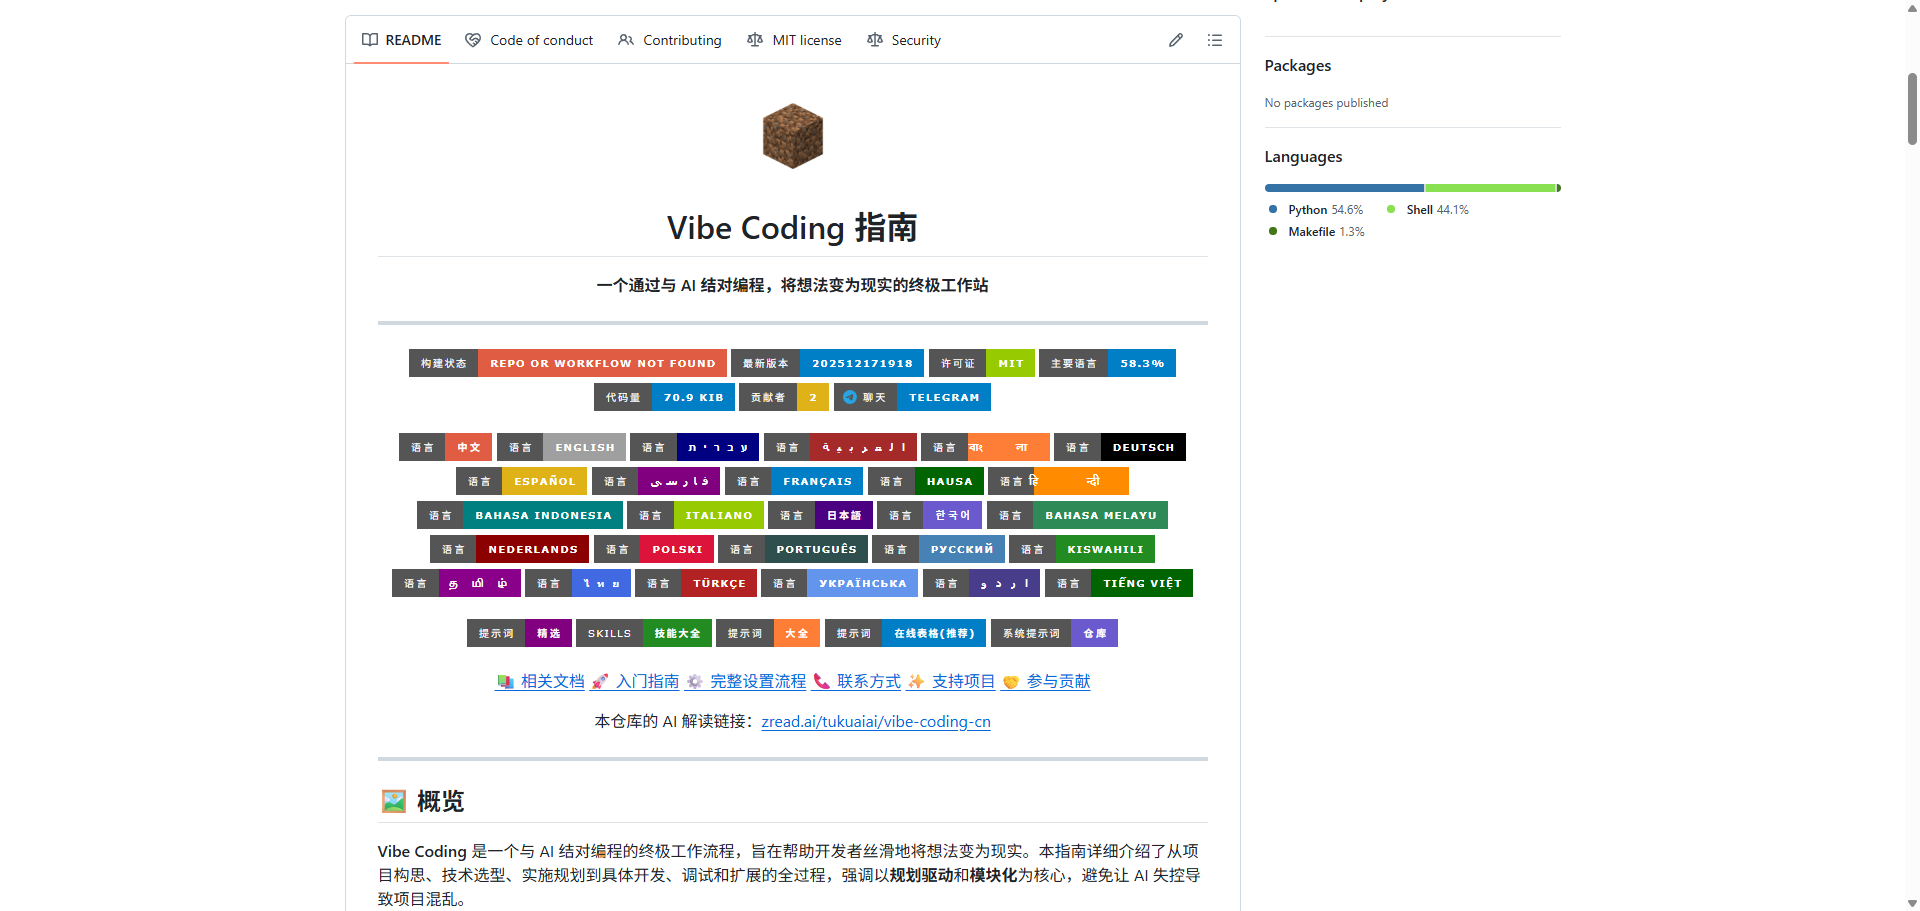Click the latest version 202512171918 badge
The width and height of the screenshot is (1920, 911).
click(x=828, y=363)
